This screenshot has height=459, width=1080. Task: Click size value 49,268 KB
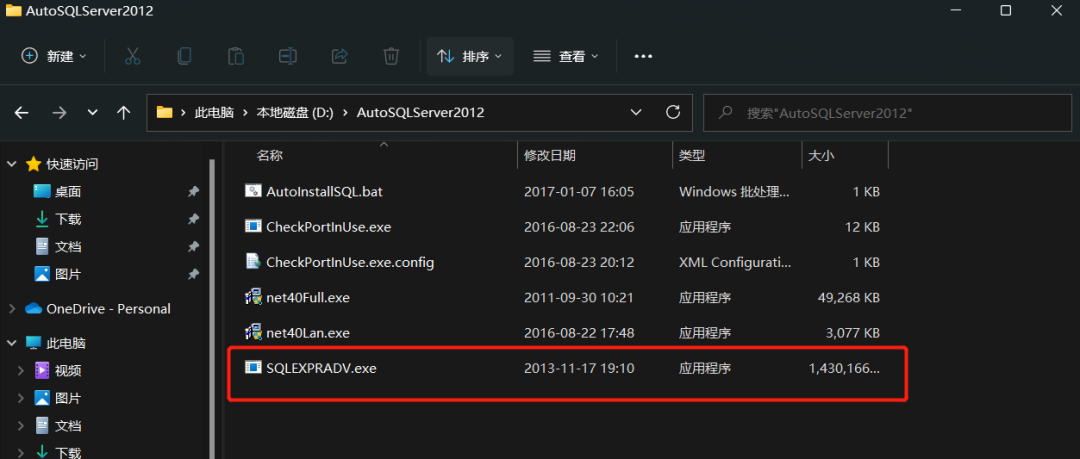coord(847,298)
